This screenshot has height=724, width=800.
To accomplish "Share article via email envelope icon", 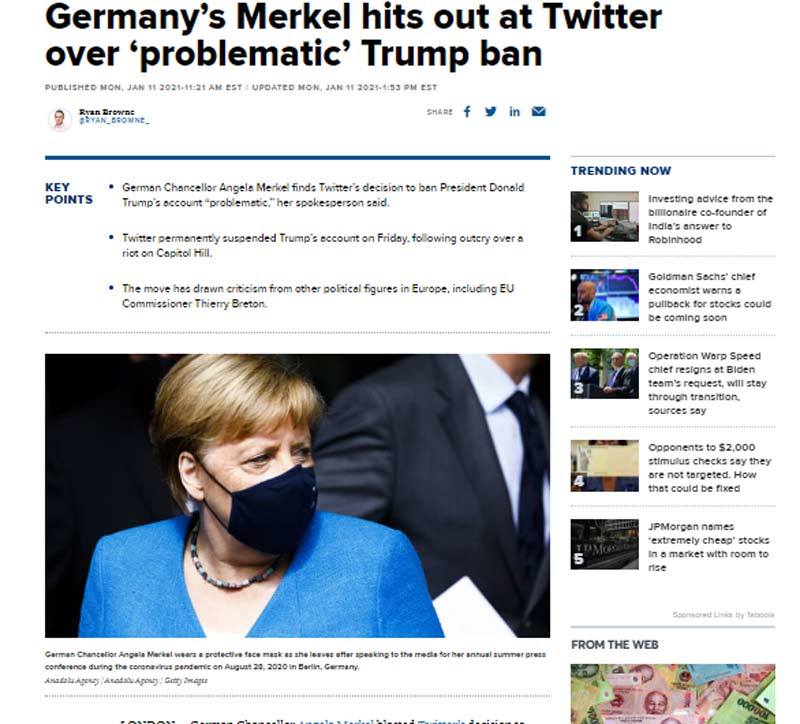I will click(x=538, y=112).
